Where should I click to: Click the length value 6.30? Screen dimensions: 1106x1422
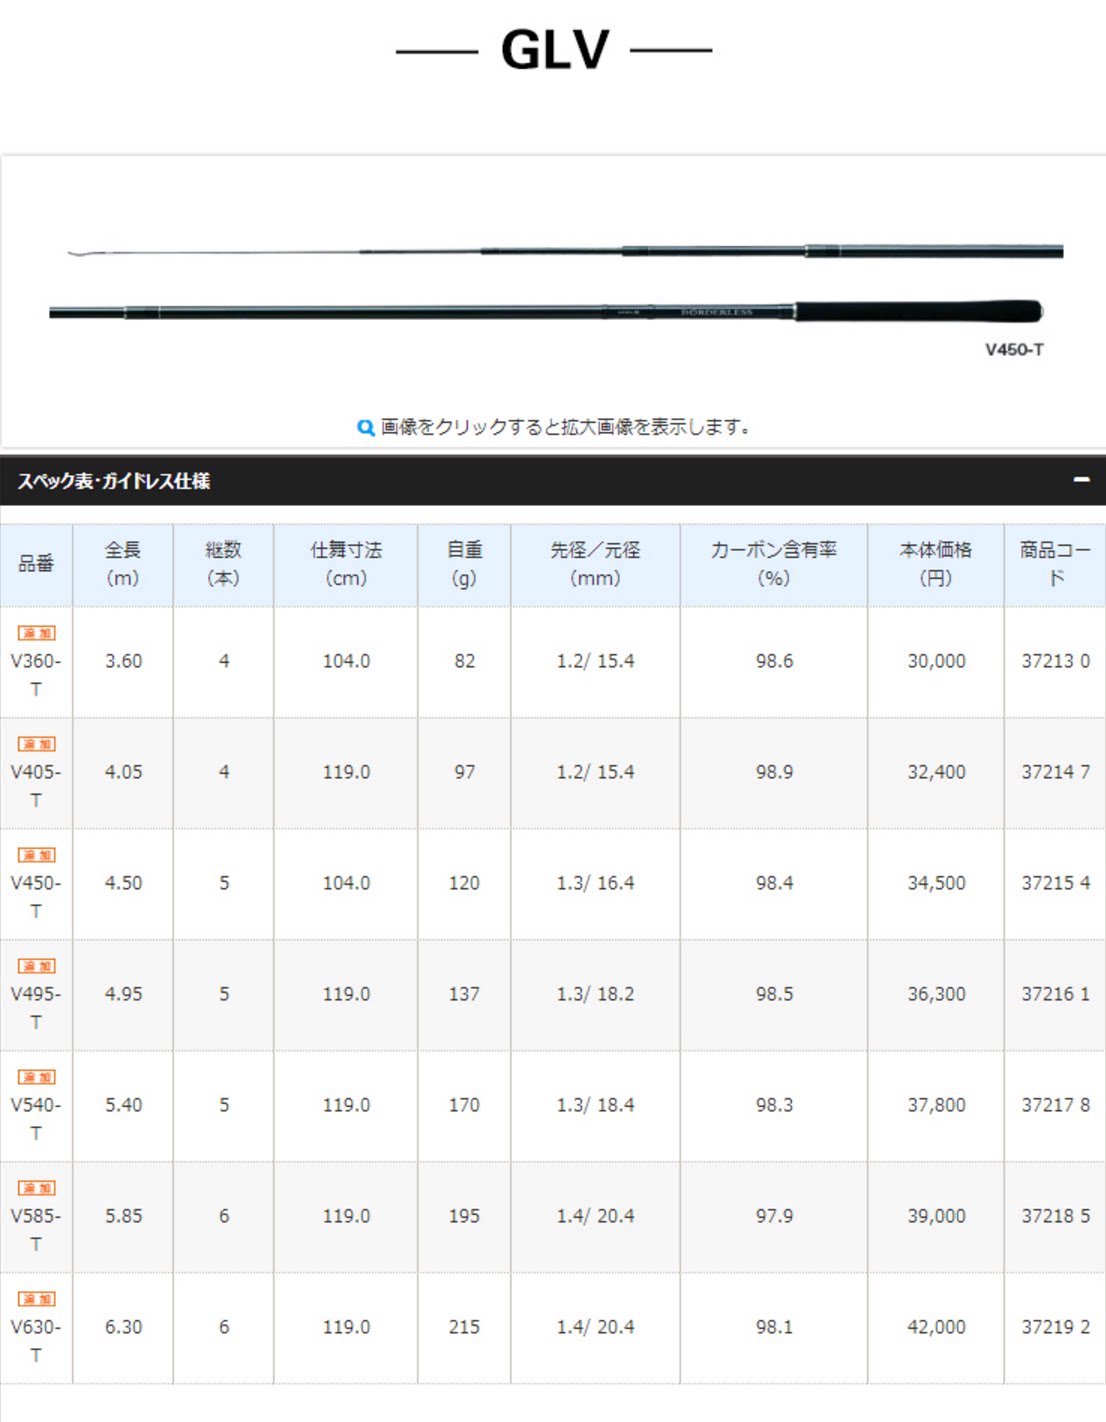click(x=123, y=1327)
